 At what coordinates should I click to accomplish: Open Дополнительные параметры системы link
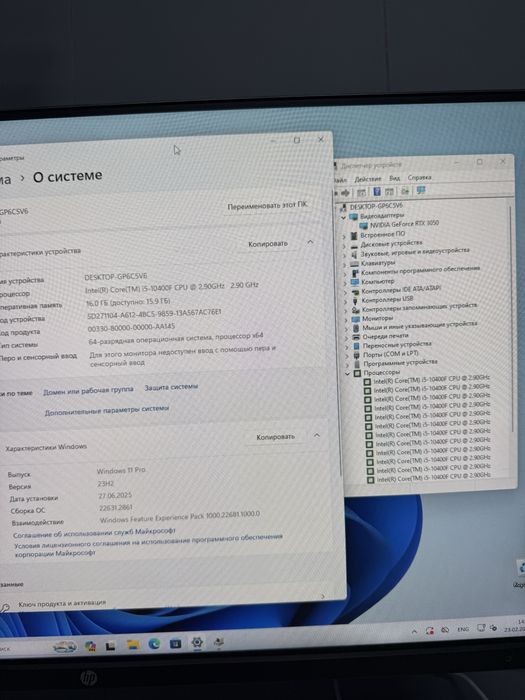coord(107,410)
